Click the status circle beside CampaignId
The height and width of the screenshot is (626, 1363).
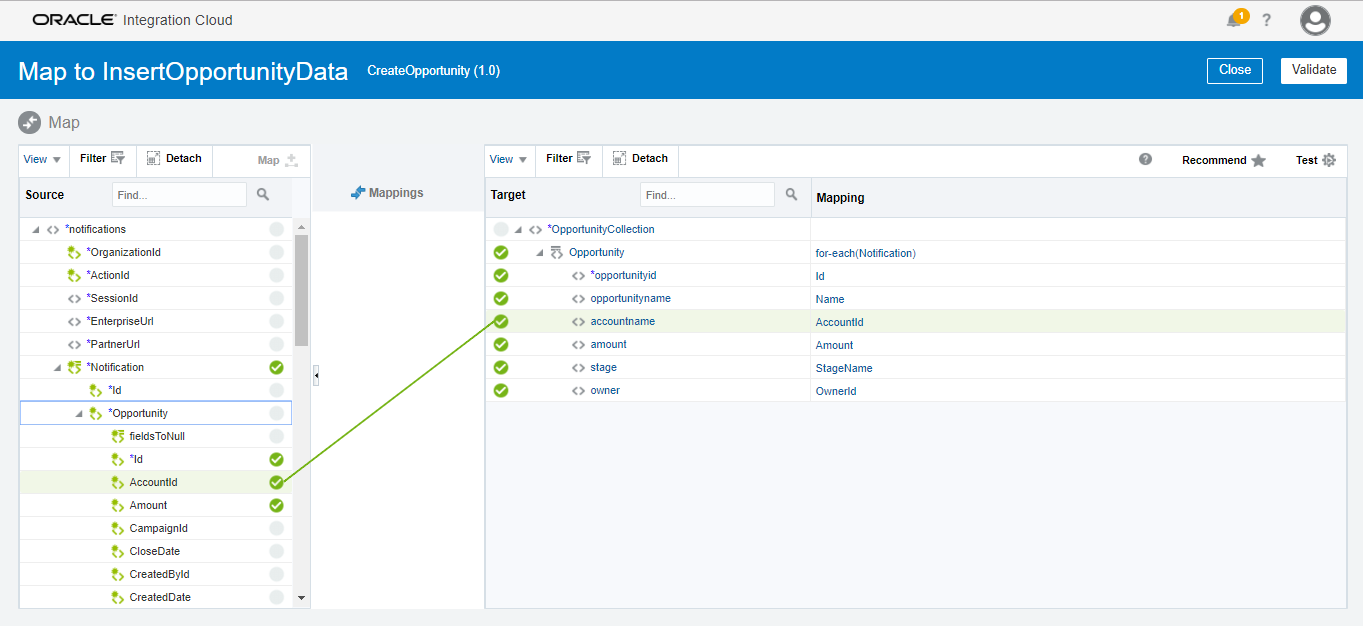click(x=276, y=528)
